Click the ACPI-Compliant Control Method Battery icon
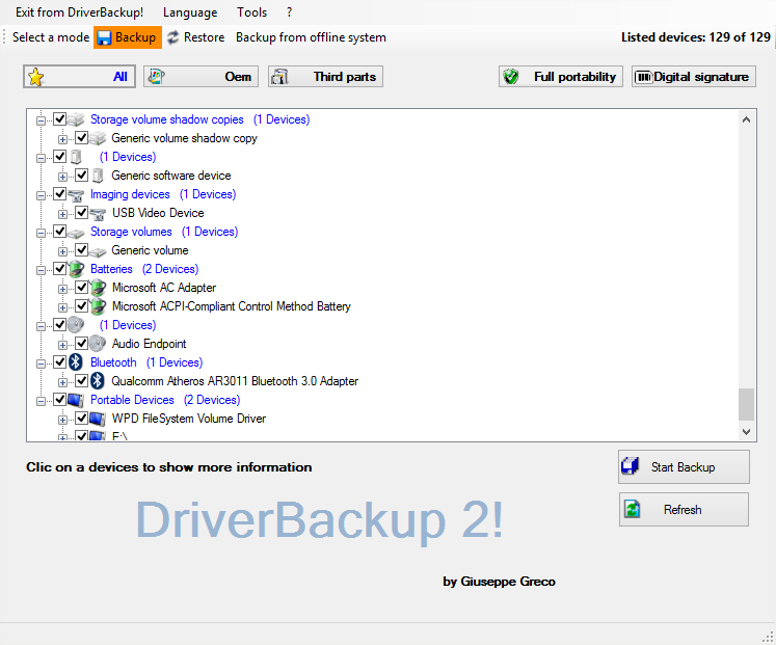This screenshot has width=776, height=645. click(x=98, y=306)
